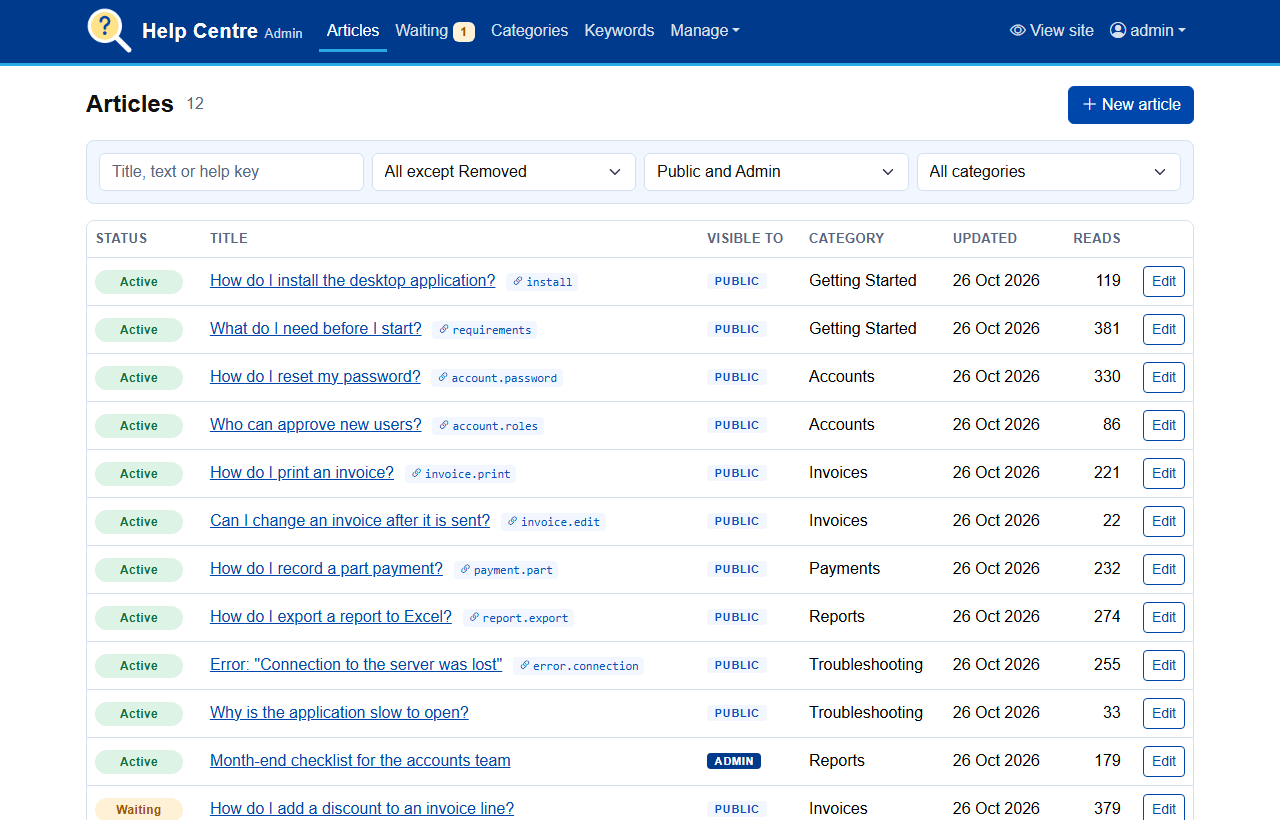The width and height of the screenshot is (1280, 820).
Task: Click the Waiting count badge showing 1
Action: (464, 32)
